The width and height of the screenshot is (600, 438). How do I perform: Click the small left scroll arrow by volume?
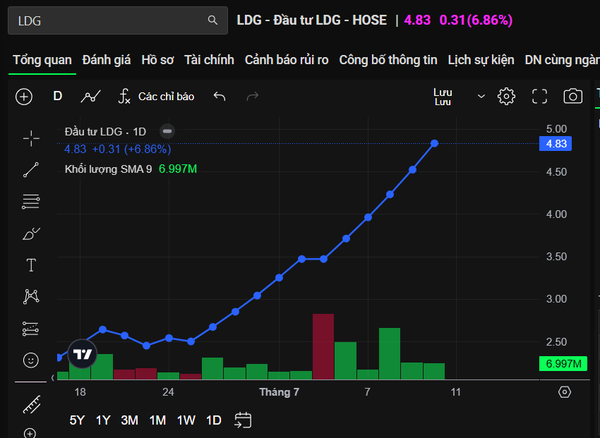coord(53,378)
